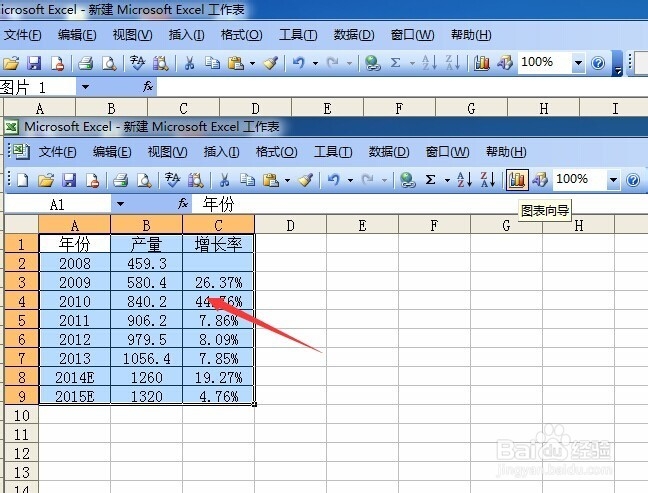
Task: Select cell containing 产量
Action: (x=146, y=244)
